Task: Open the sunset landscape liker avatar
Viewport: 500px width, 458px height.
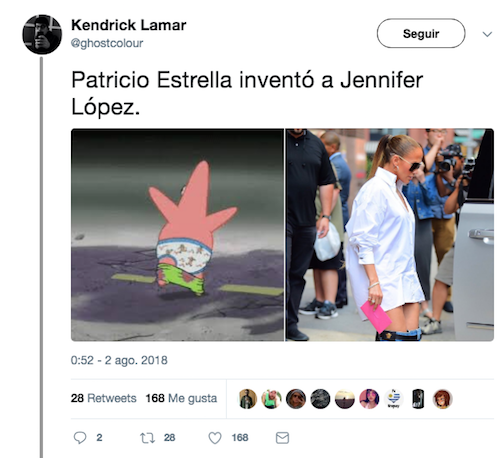Action: point(345,399)
